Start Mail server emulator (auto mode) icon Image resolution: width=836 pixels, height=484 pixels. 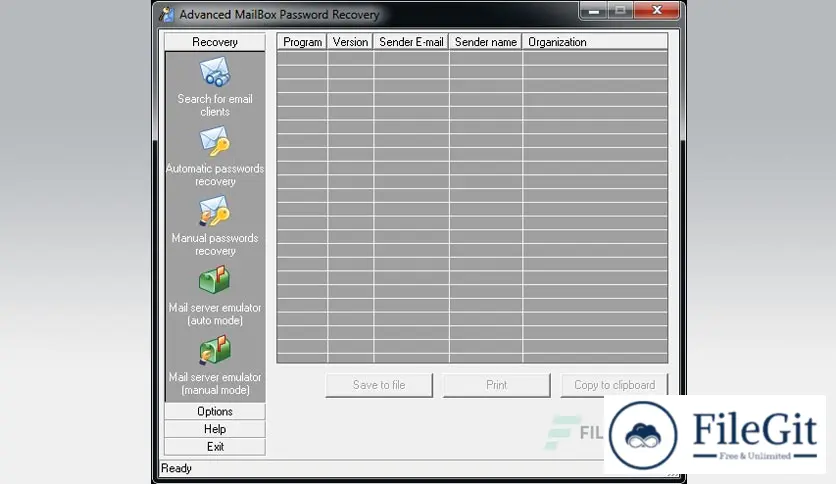pos(215,280)
